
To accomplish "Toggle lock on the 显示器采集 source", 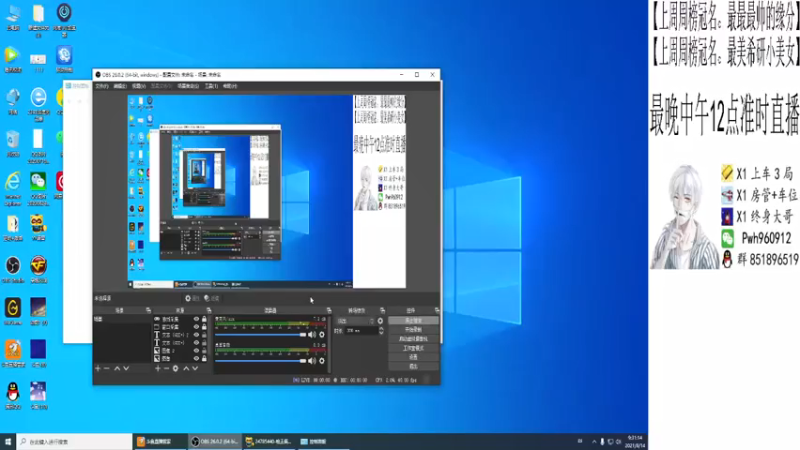I will pyautogui.click(x=204, y=319).
